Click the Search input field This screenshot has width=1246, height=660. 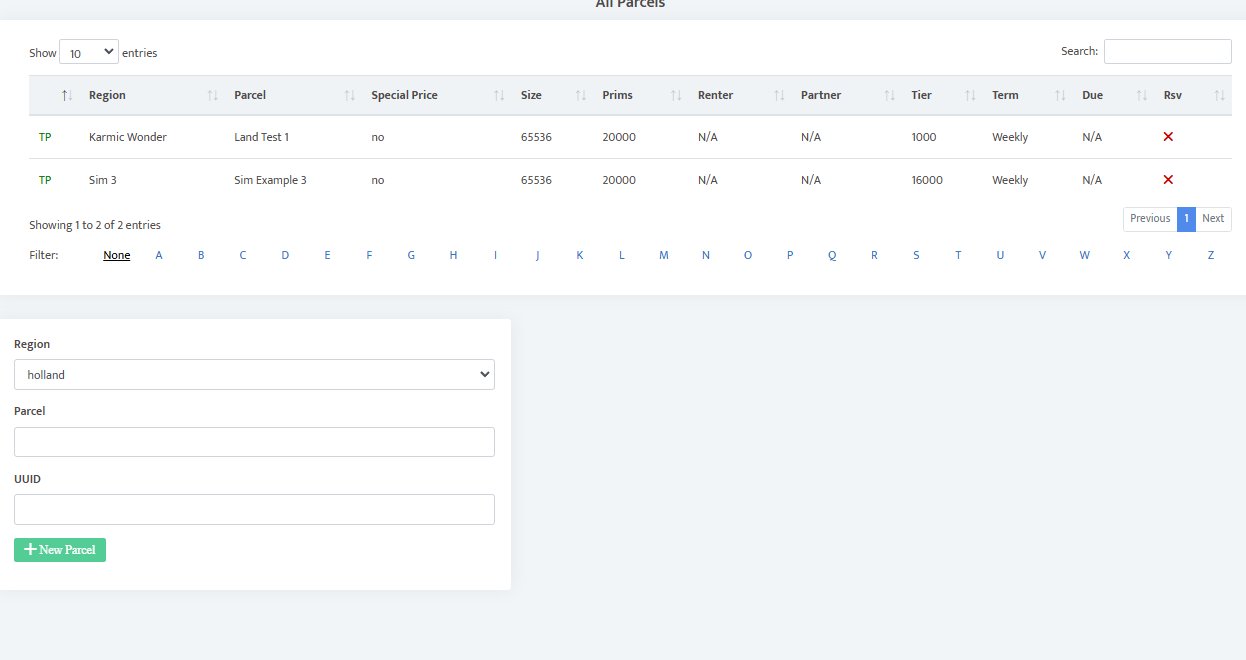[x=1167, y=51]
